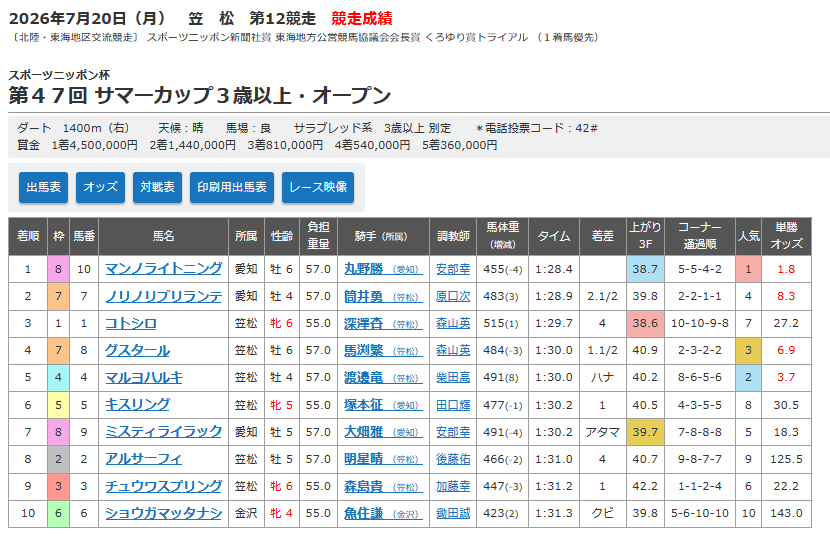Click horse weight 515(1) cell
The image size is (830, 540).
[502, 323]
